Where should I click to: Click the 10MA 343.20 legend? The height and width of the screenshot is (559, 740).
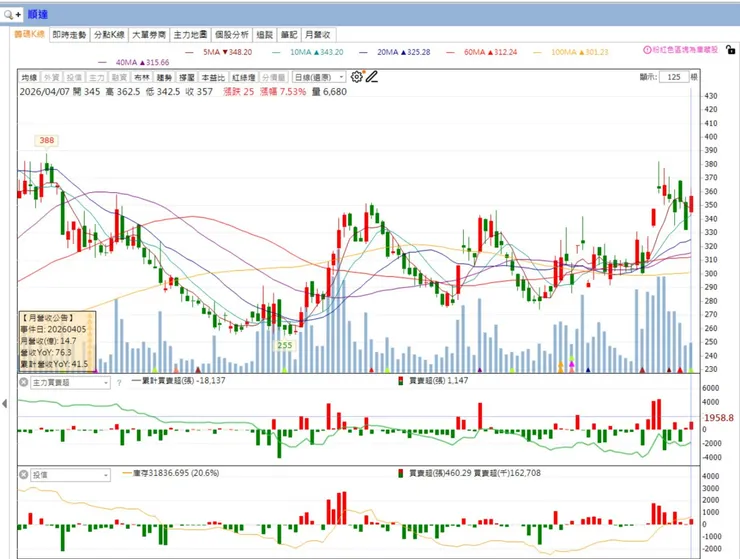click(x=308, y=52)
